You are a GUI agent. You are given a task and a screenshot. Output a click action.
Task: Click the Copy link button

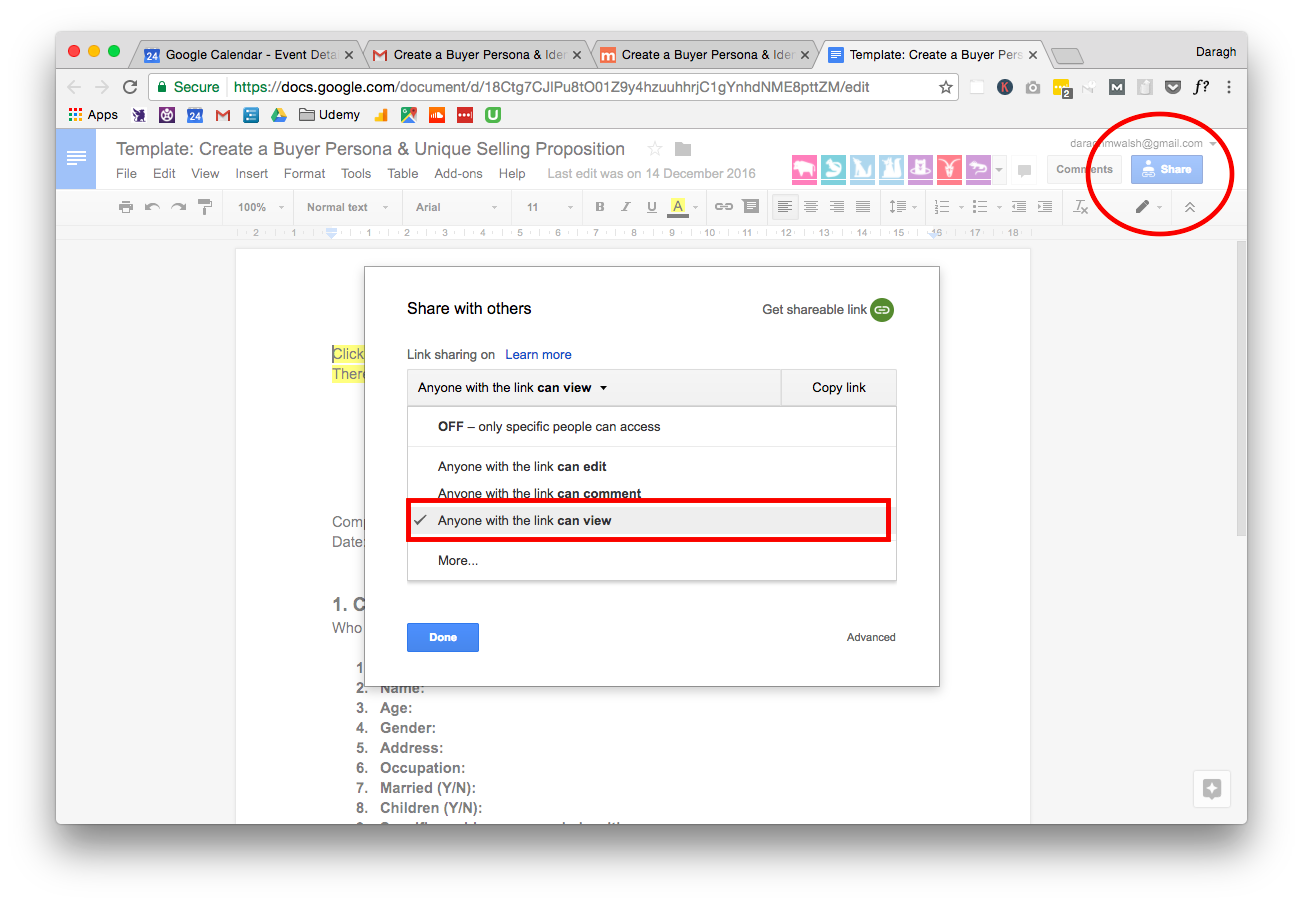pyautogui.click(x=838, y=388)
